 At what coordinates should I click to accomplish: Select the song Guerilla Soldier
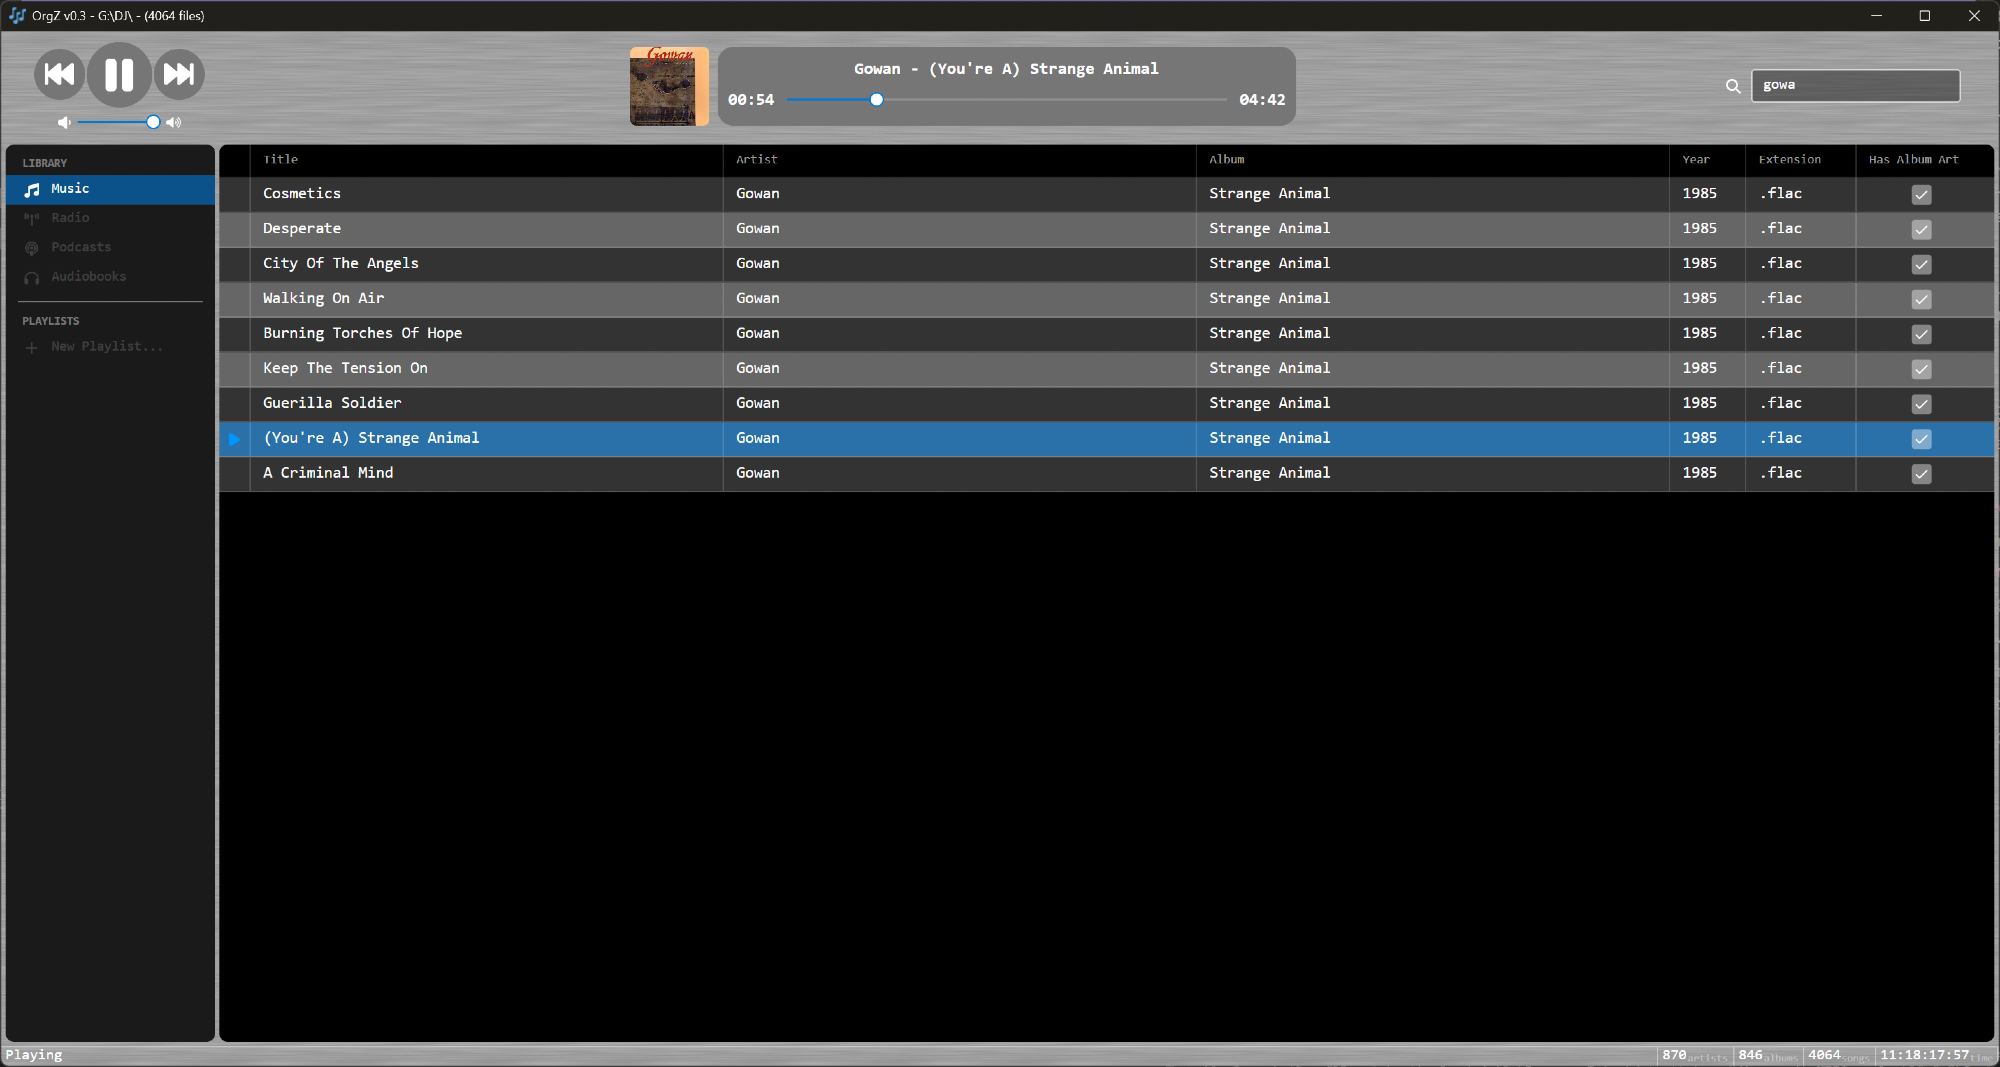tap(332, 403)
